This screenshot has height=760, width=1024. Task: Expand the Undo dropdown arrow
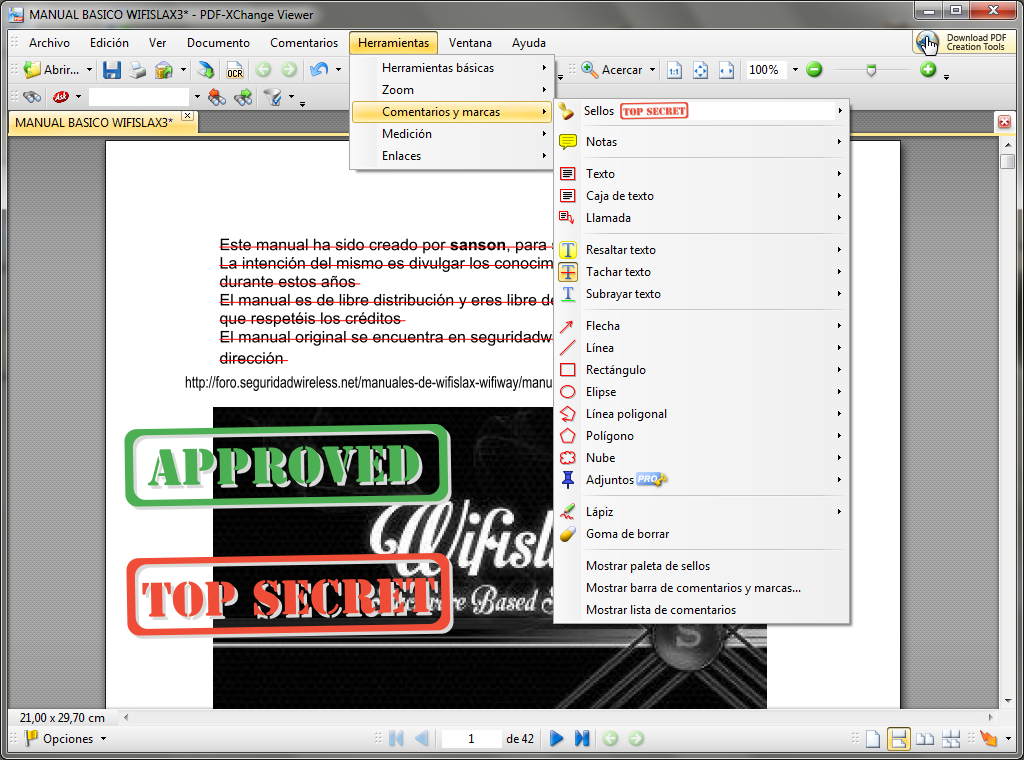(338, 70)
